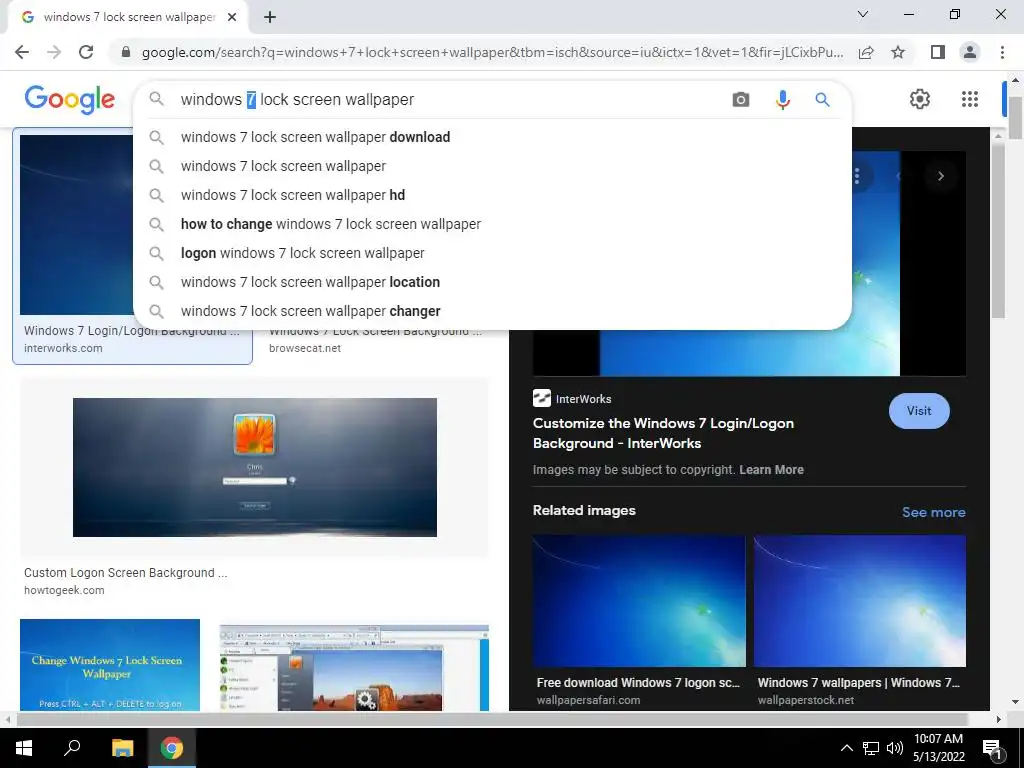Open the desktop screenshot thumbnail with gears
The height and width of the screenshot is (768, 1024).
tap(354, 667)
